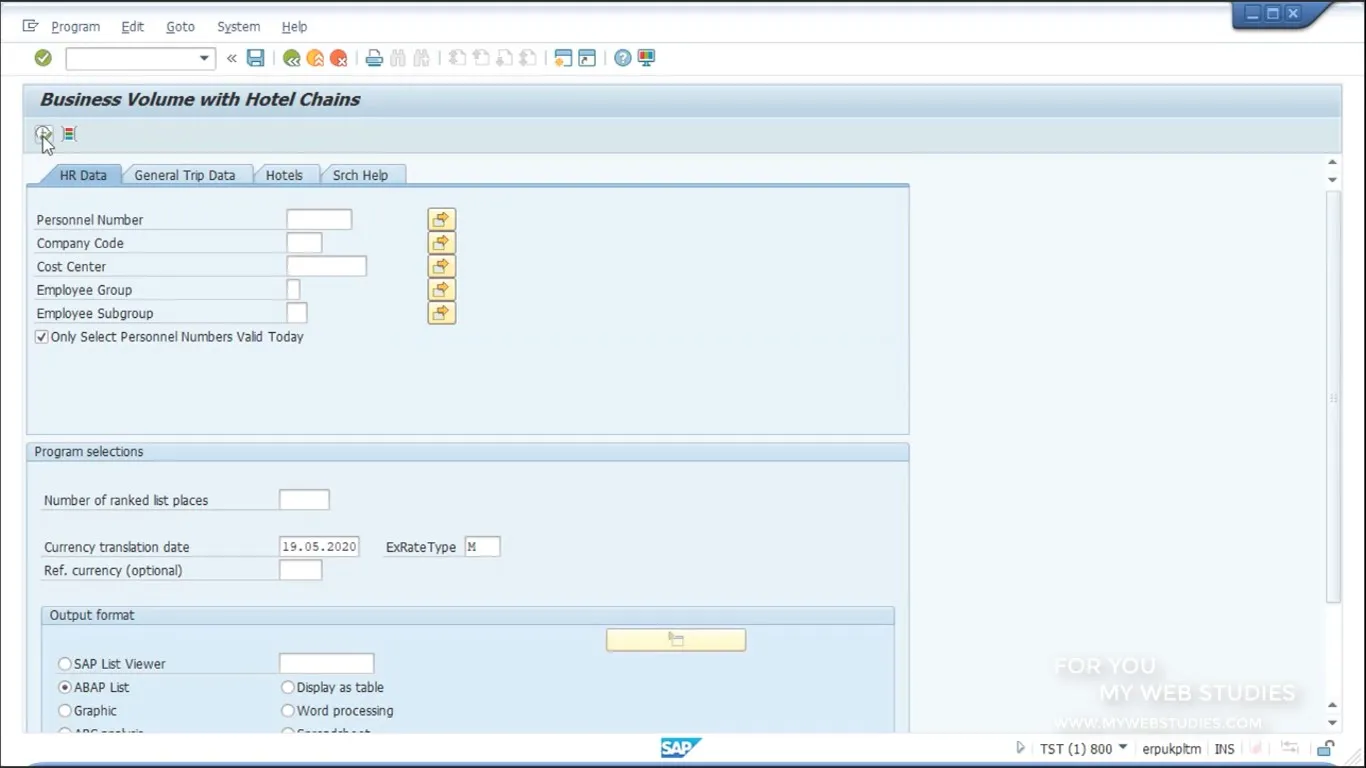Click the lock icon in status bar
Image resolution: width=1366 pixels, height=768 pixels.
click(1325, 748)
